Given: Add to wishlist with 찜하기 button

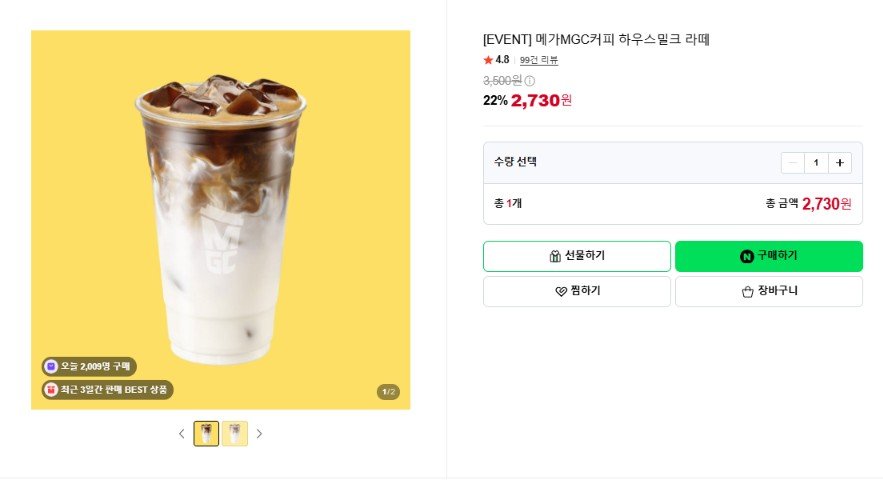Looking at the screenshot, I should tap(577, 291).
